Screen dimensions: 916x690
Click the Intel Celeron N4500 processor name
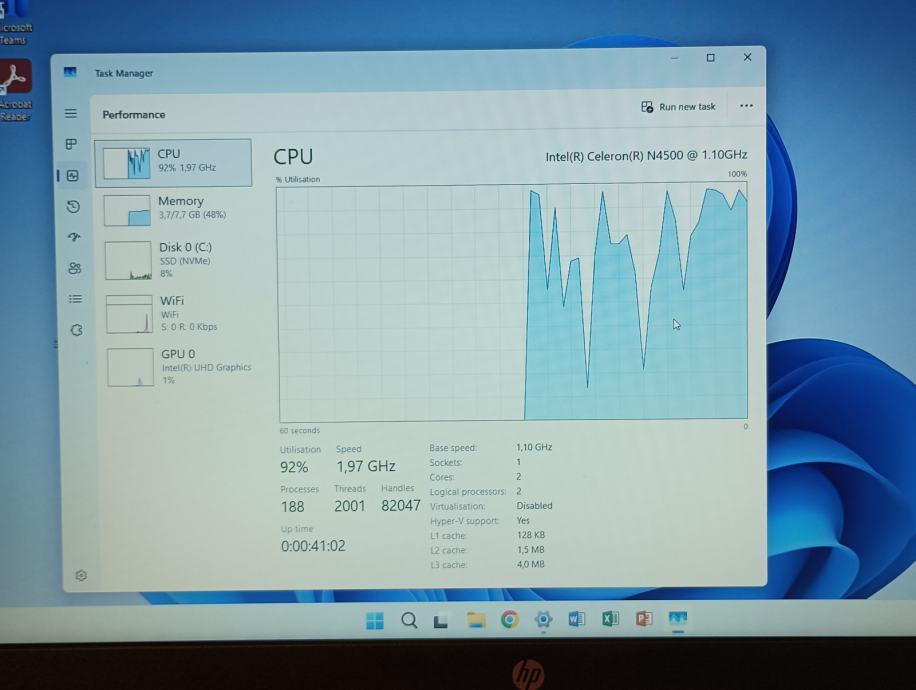646,155
